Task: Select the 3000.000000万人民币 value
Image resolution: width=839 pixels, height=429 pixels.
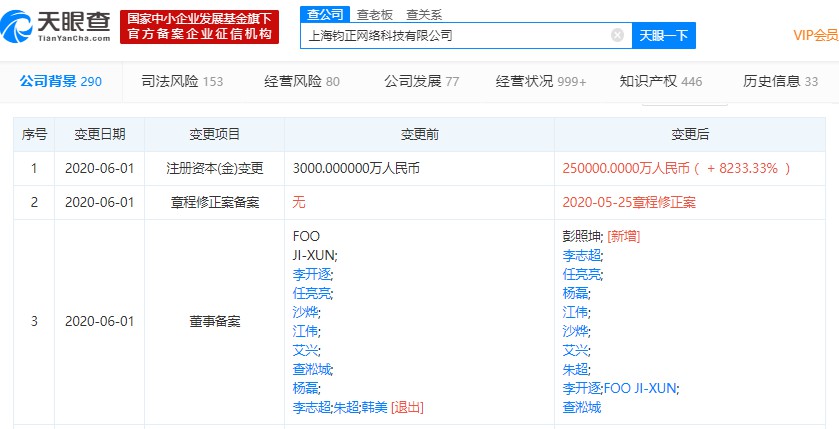Action: pyautogui.click(x=356, y=168)
